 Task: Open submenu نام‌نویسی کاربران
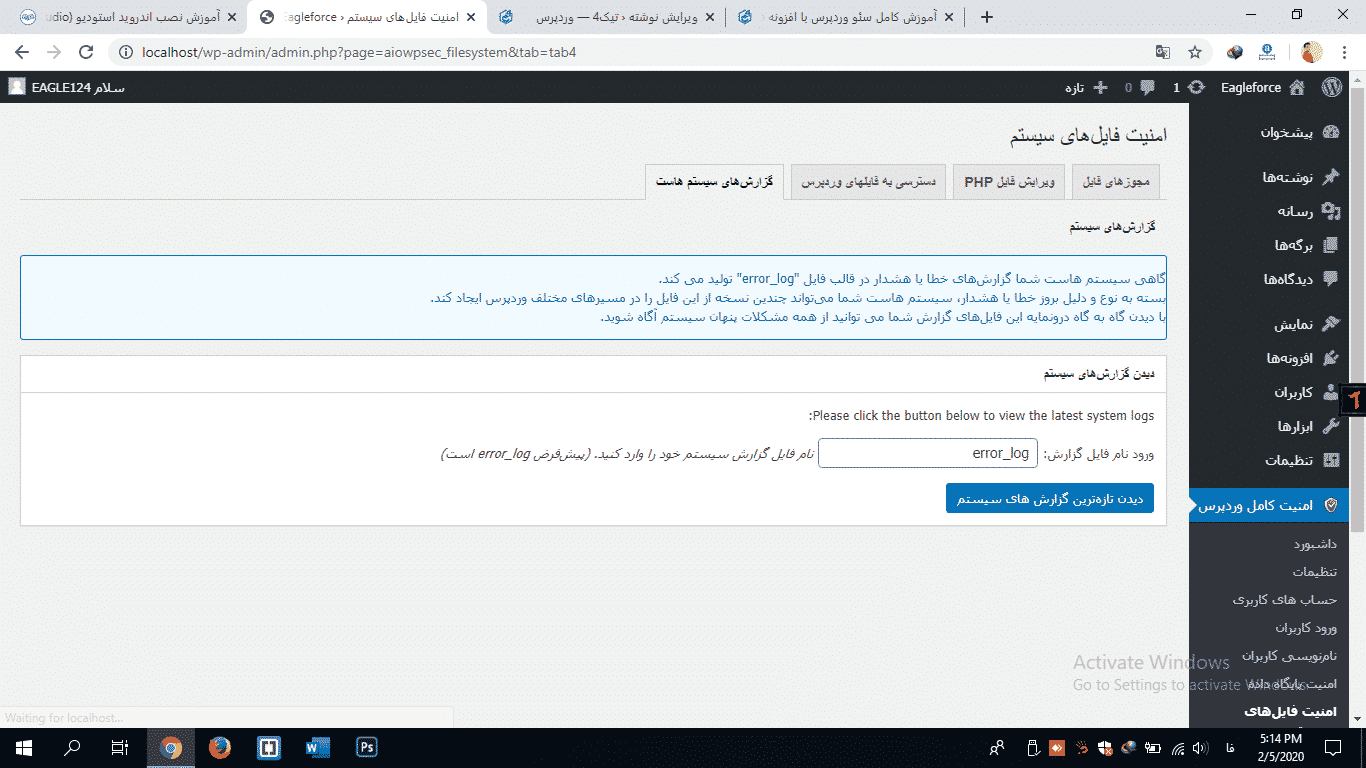pos(1289,656)
